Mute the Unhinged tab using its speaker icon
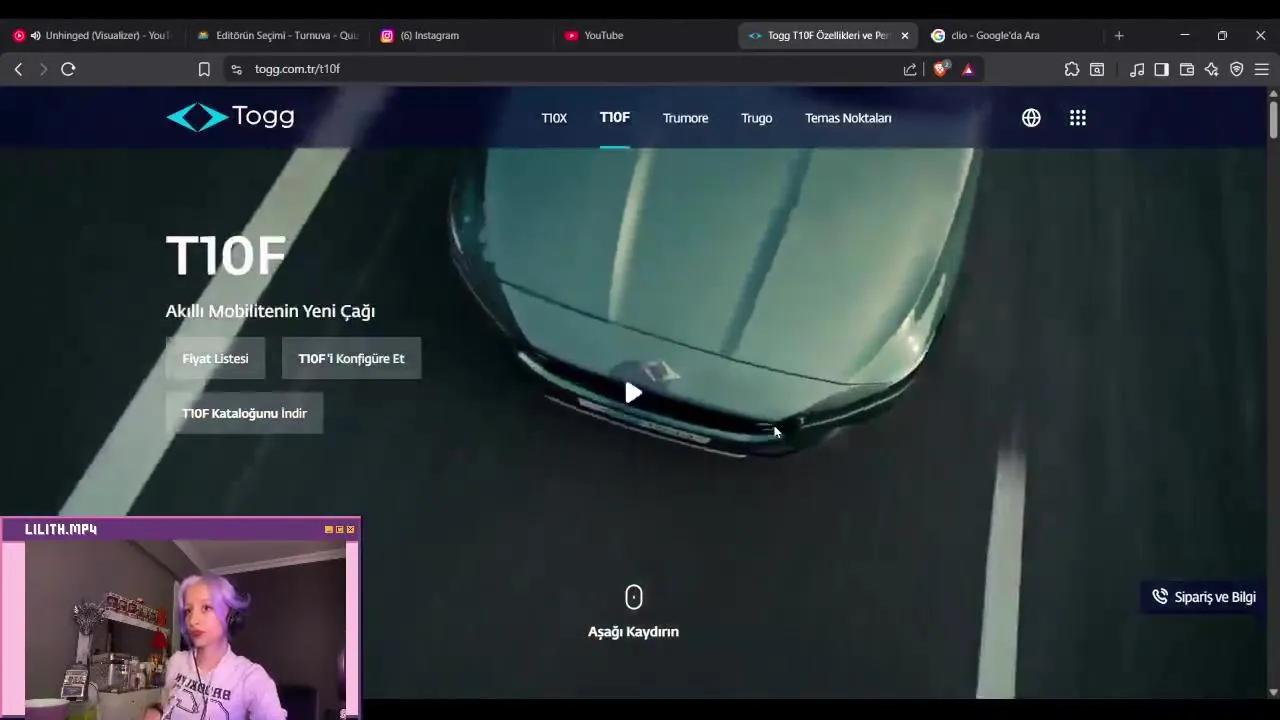This screenshot has height=720, width=1280. pos(36,35)
